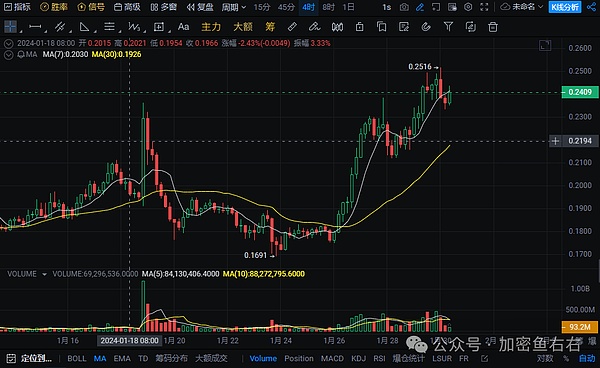Select the parallel channel drawing tool
The width and height of the screenshot is (600, 368).
pyautogui.click(x=59, y=27)
